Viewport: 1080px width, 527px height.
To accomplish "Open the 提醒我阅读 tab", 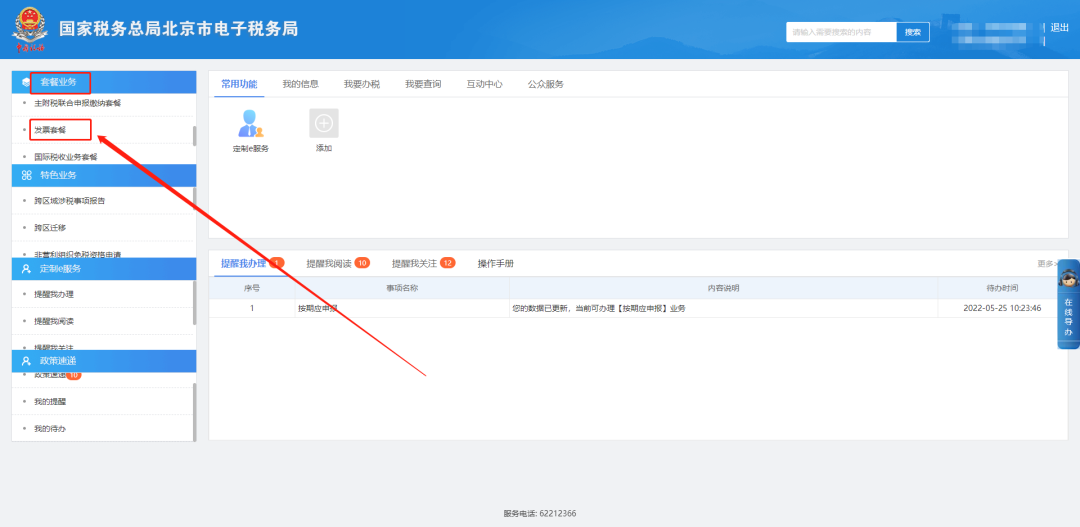I will pos(328,263).
